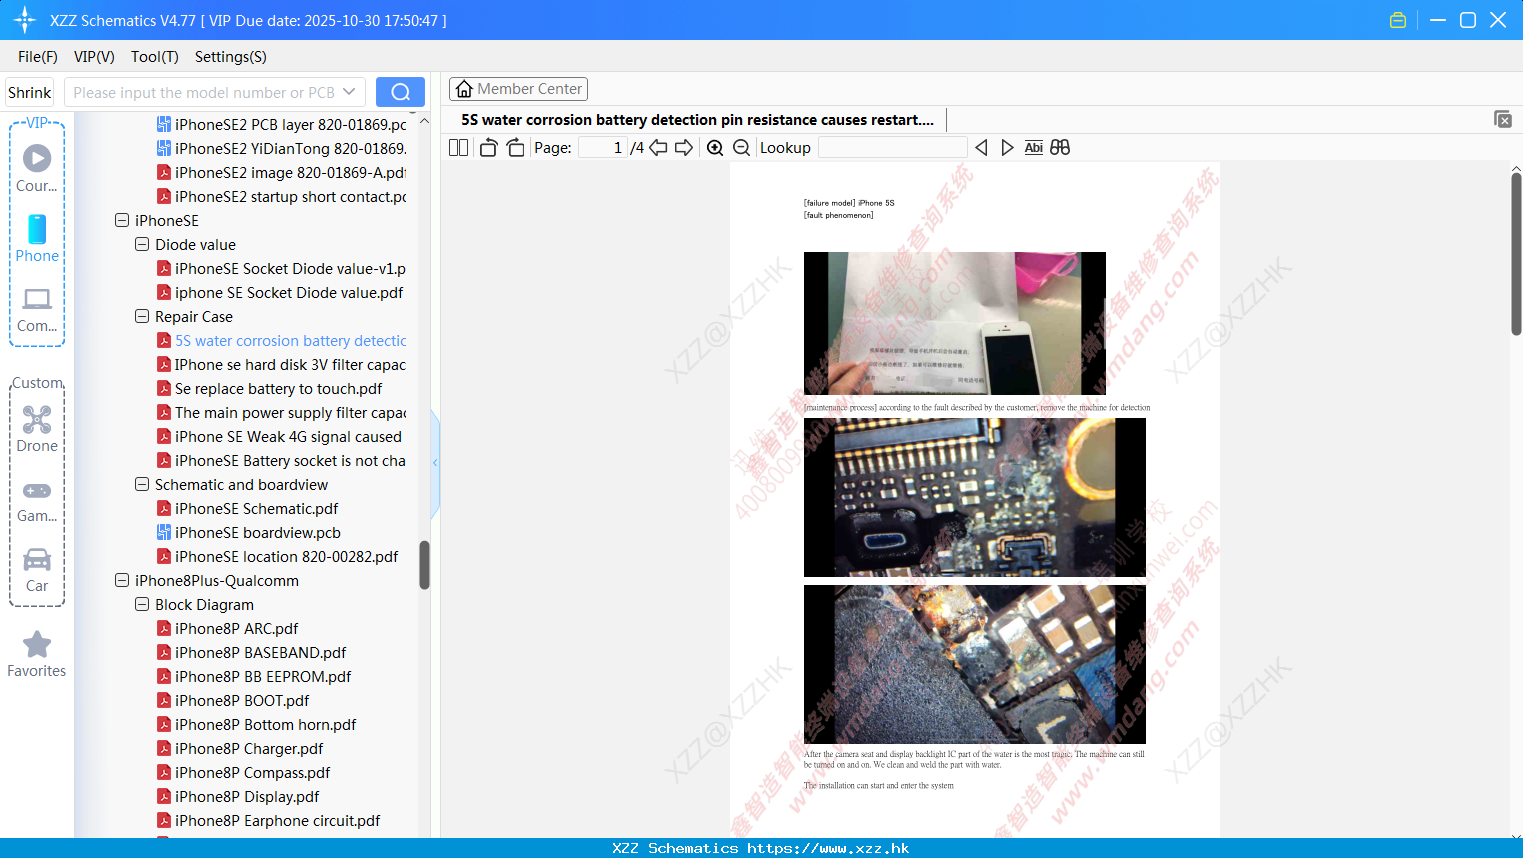Viewport: 1523px width, 858px height.
Task: Collapse the Schematic and boardview folder
Action: click(142, 484)
